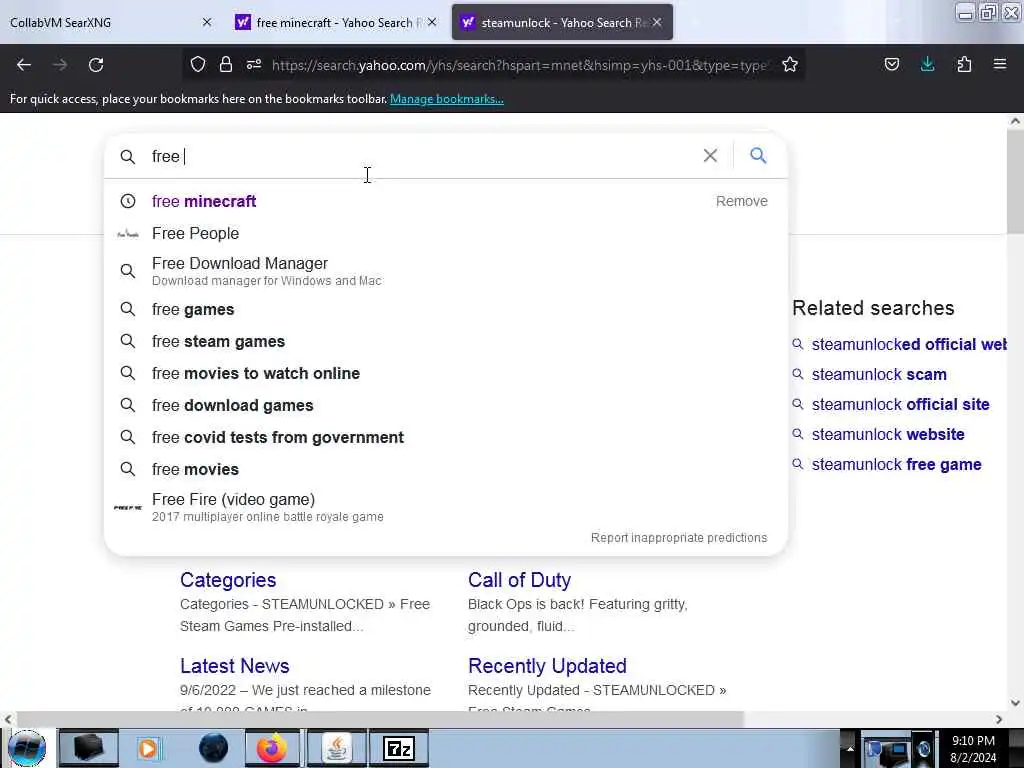Remove the free minecraft history entry
This screenshot has height=768, width=1024.
pyautogui.click(x=742, y=201)
